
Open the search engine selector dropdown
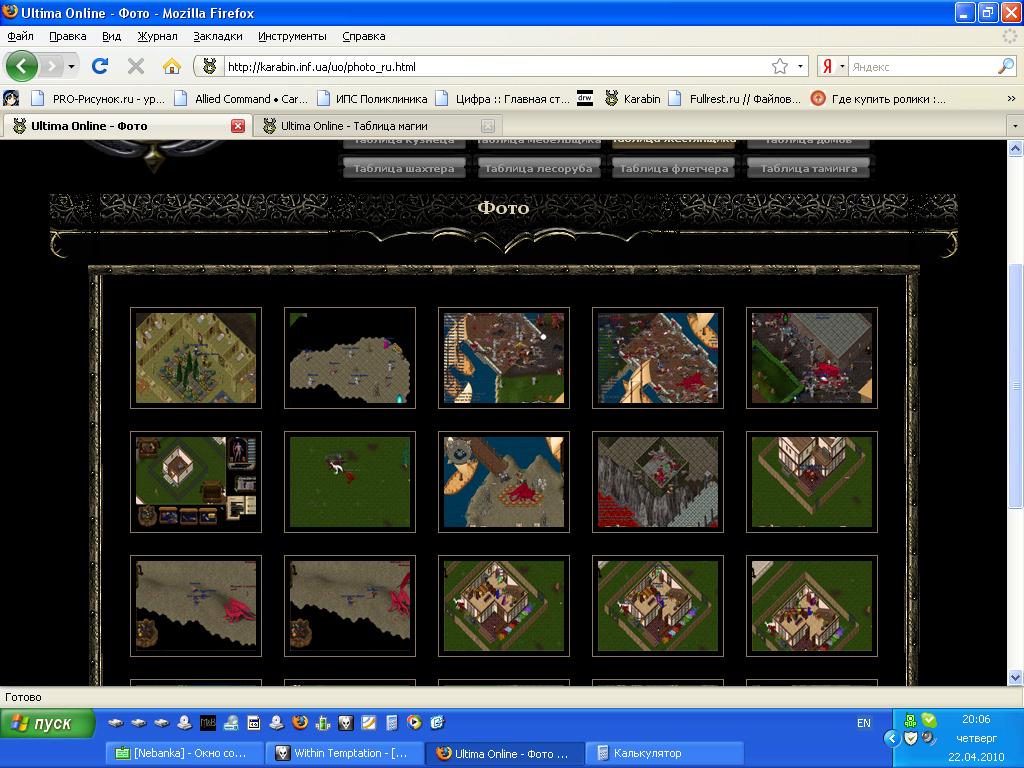tap(842, 67)
